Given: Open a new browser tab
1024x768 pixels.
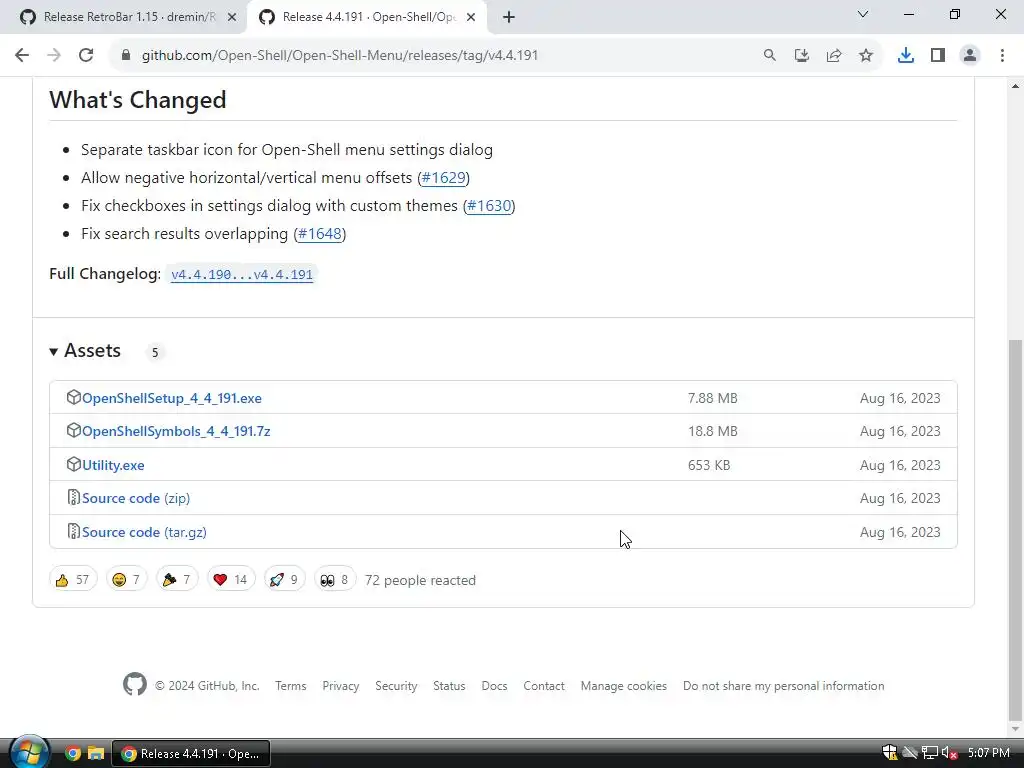Looking at the screenshot, I should [509, 17].
